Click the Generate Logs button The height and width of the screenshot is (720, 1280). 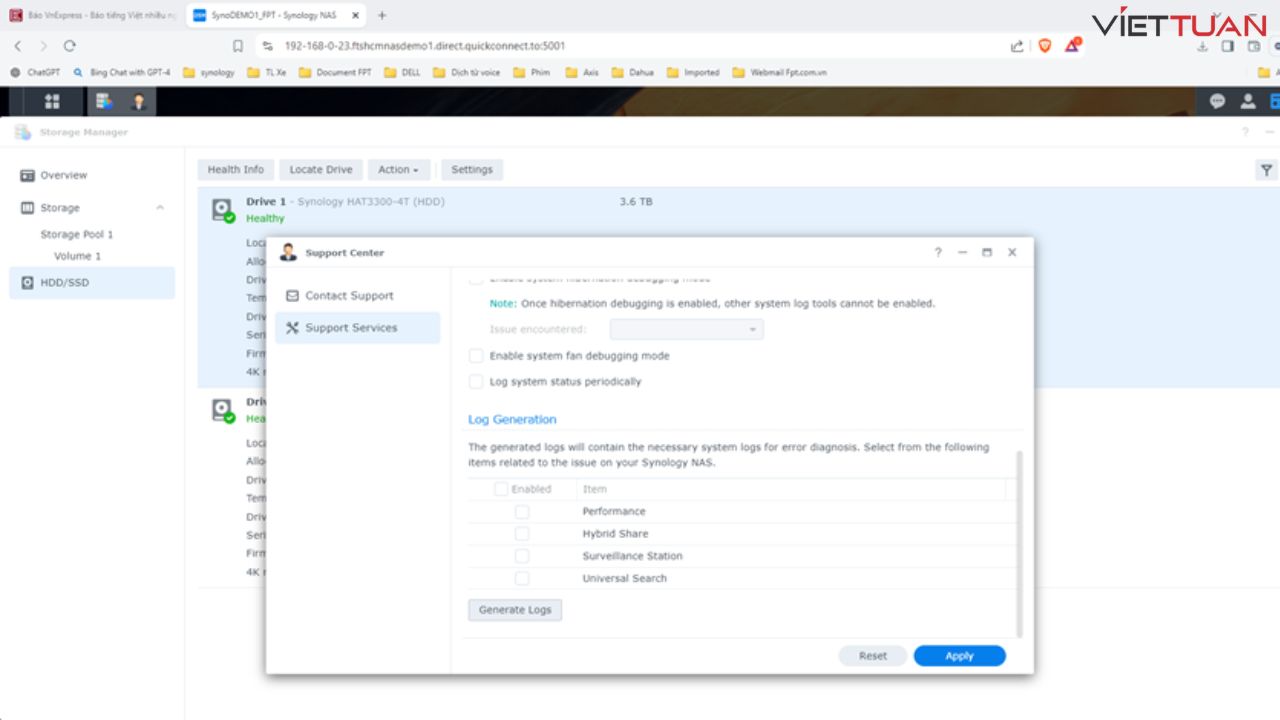click(x=515, y=610)
